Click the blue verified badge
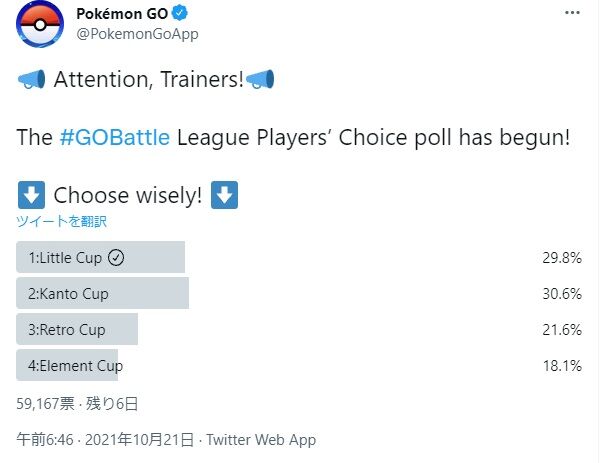The image size is (600, 463). click(x=182, y=15)
